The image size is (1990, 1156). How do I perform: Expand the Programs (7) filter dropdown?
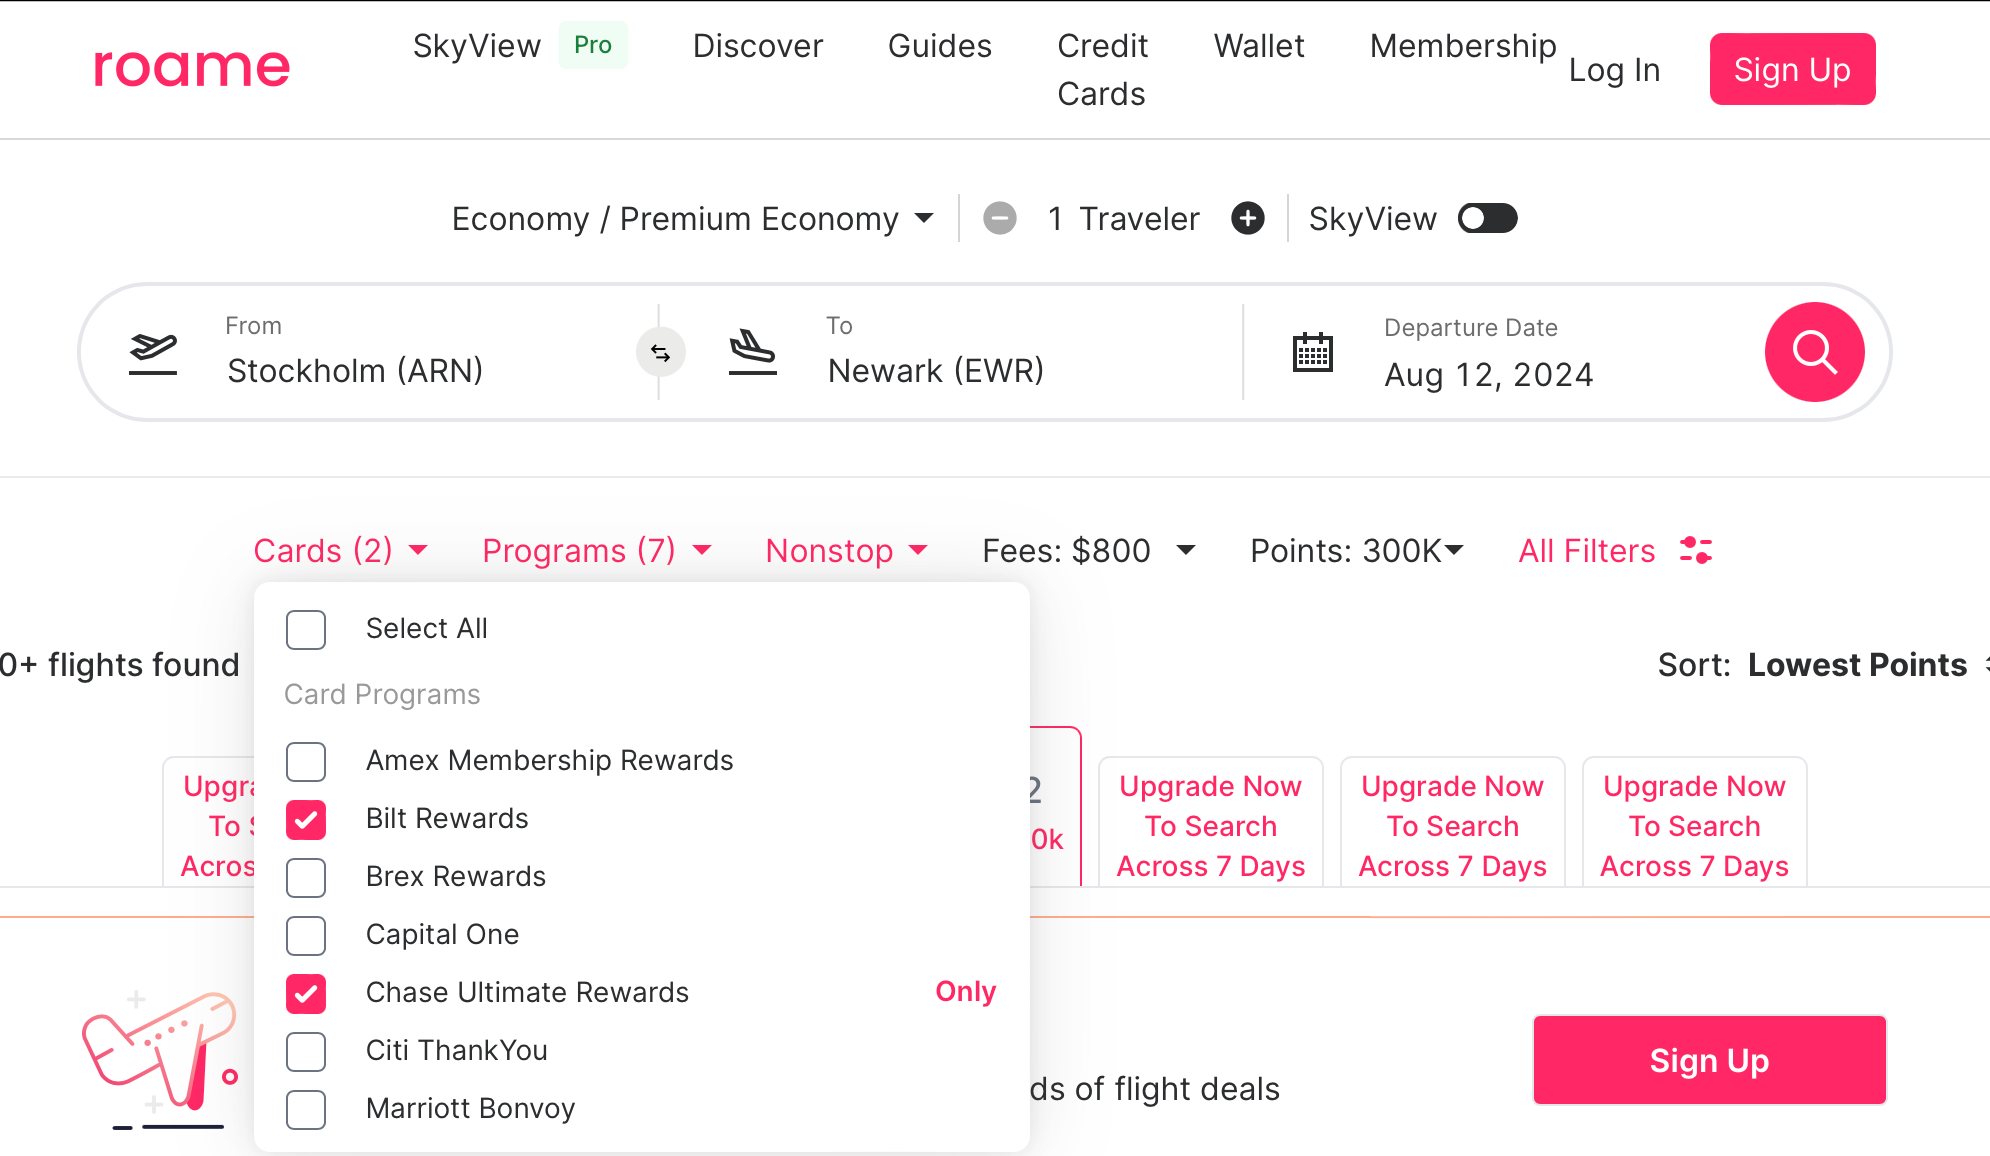597,550
